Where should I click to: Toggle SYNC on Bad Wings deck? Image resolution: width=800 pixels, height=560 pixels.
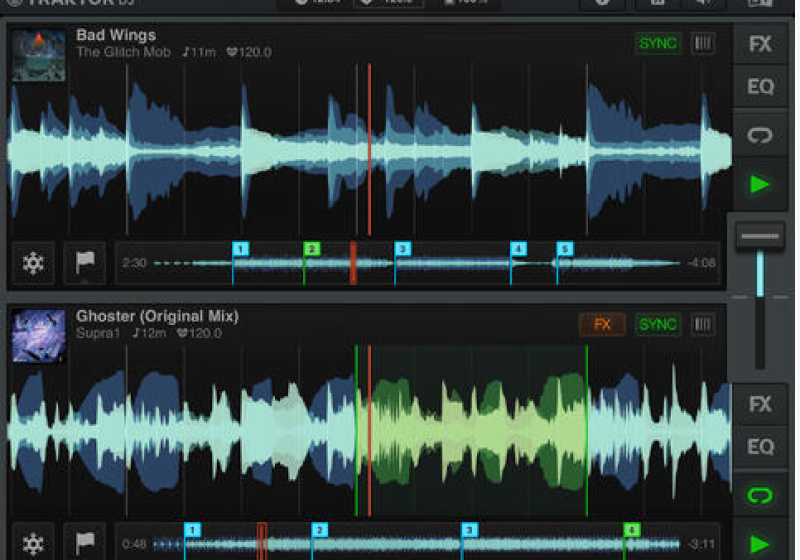(658, 43)
